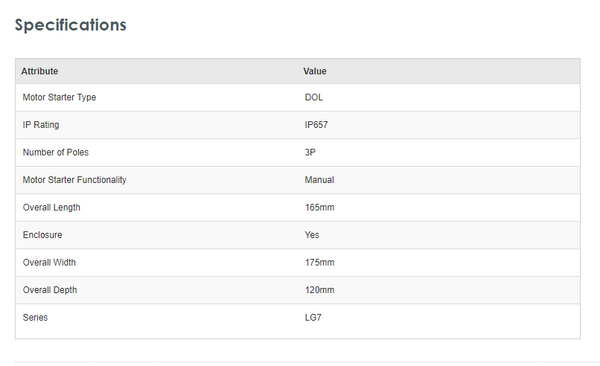Click the DOL value cell
This screenshot has height=366, width=600.
pos(314,97)
